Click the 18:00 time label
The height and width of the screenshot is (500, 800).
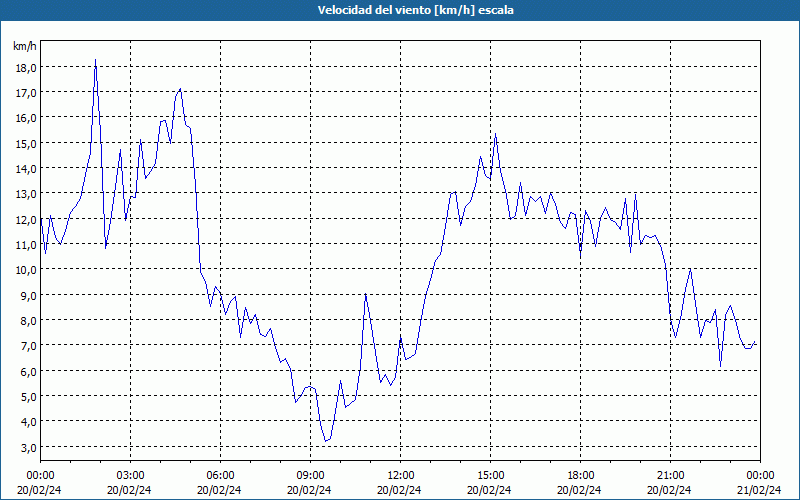pyautogui.click(x=581, y=476)
